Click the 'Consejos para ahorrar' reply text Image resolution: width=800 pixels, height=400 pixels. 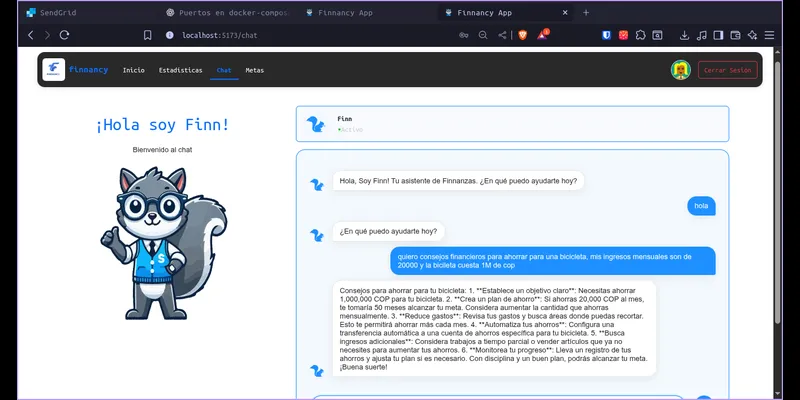point(494,329)
